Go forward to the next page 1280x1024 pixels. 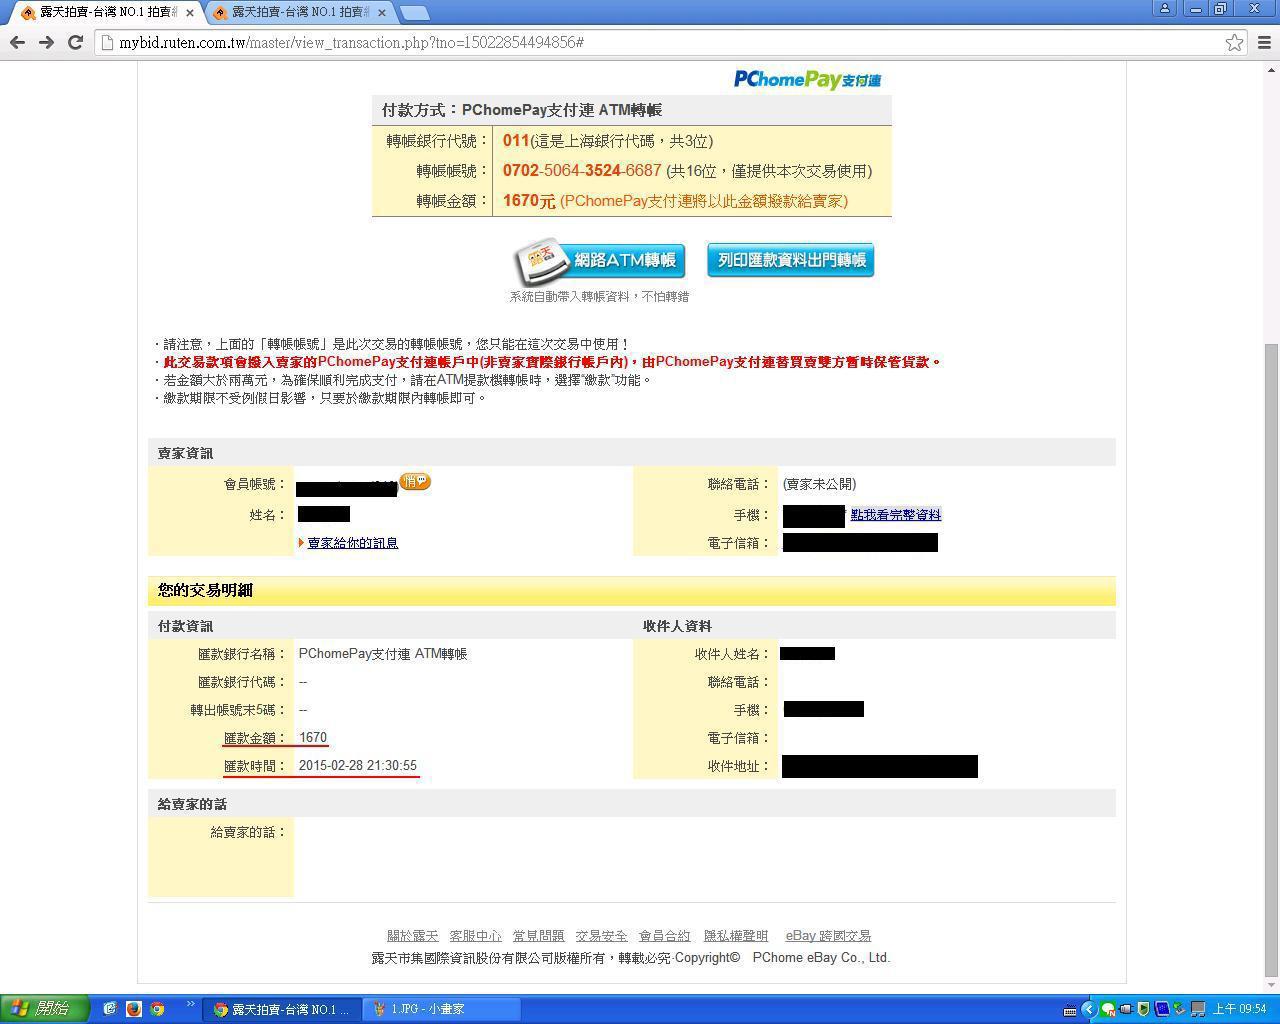(46, 42)
